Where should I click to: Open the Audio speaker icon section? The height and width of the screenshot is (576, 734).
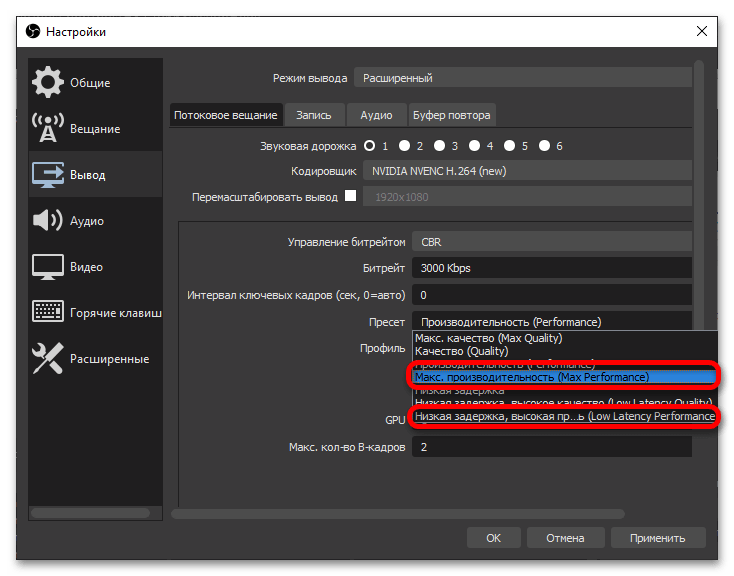pyautogui.click(x=47, y=220)
